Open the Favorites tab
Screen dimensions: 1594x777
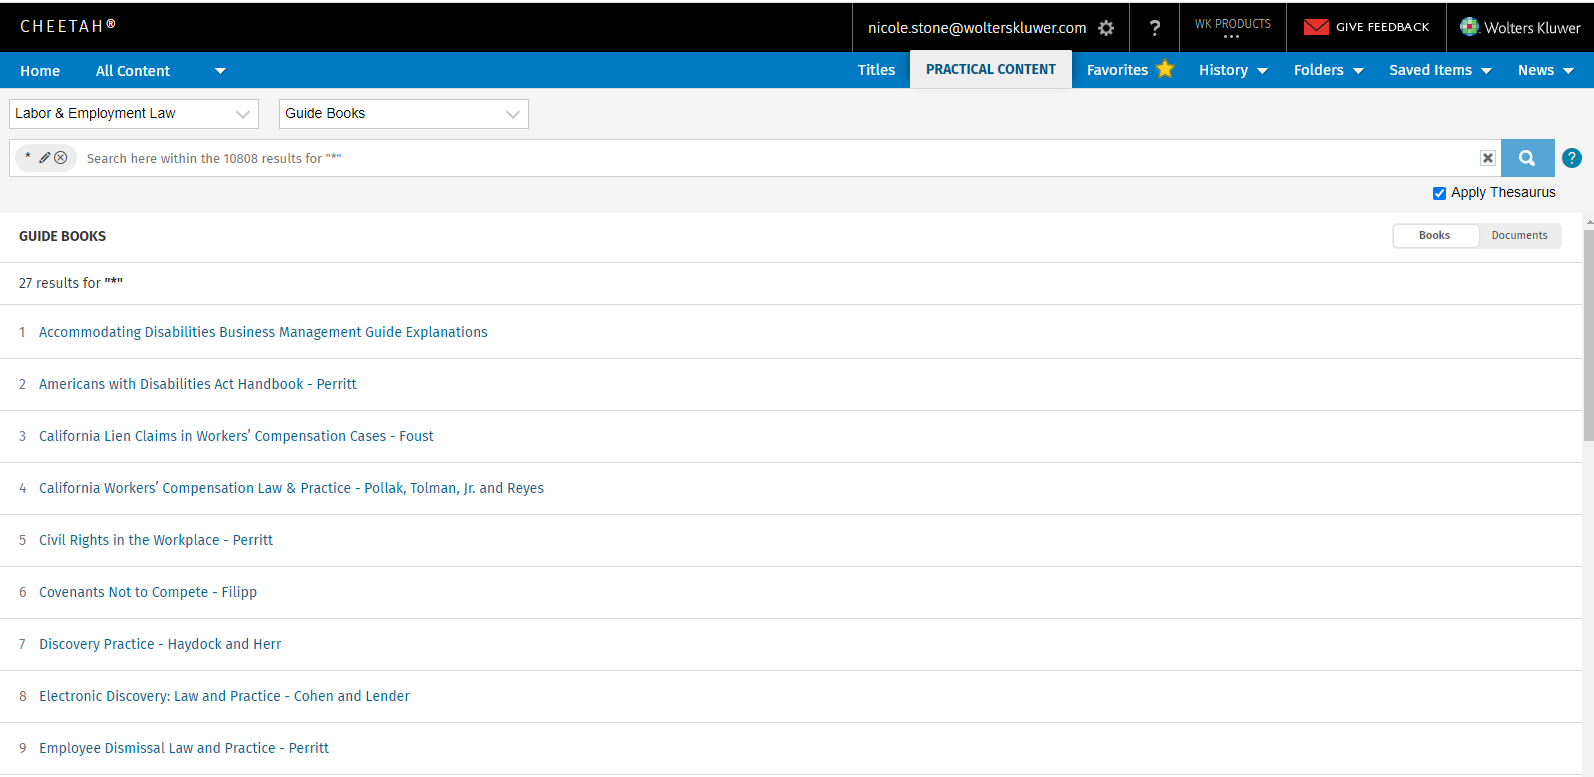(x=1117, y=70)
